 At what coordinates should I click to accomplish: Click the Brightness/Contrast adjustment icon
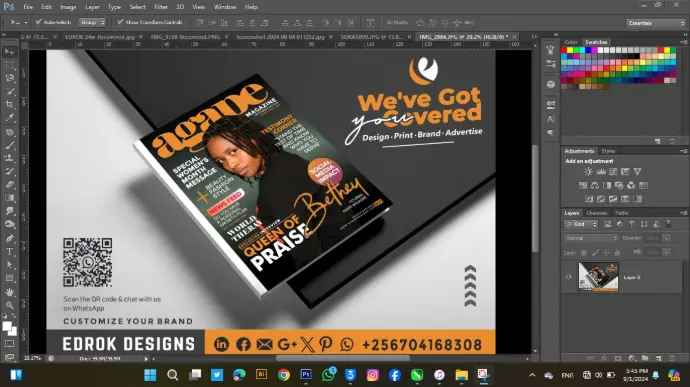[x=588, y=172]
